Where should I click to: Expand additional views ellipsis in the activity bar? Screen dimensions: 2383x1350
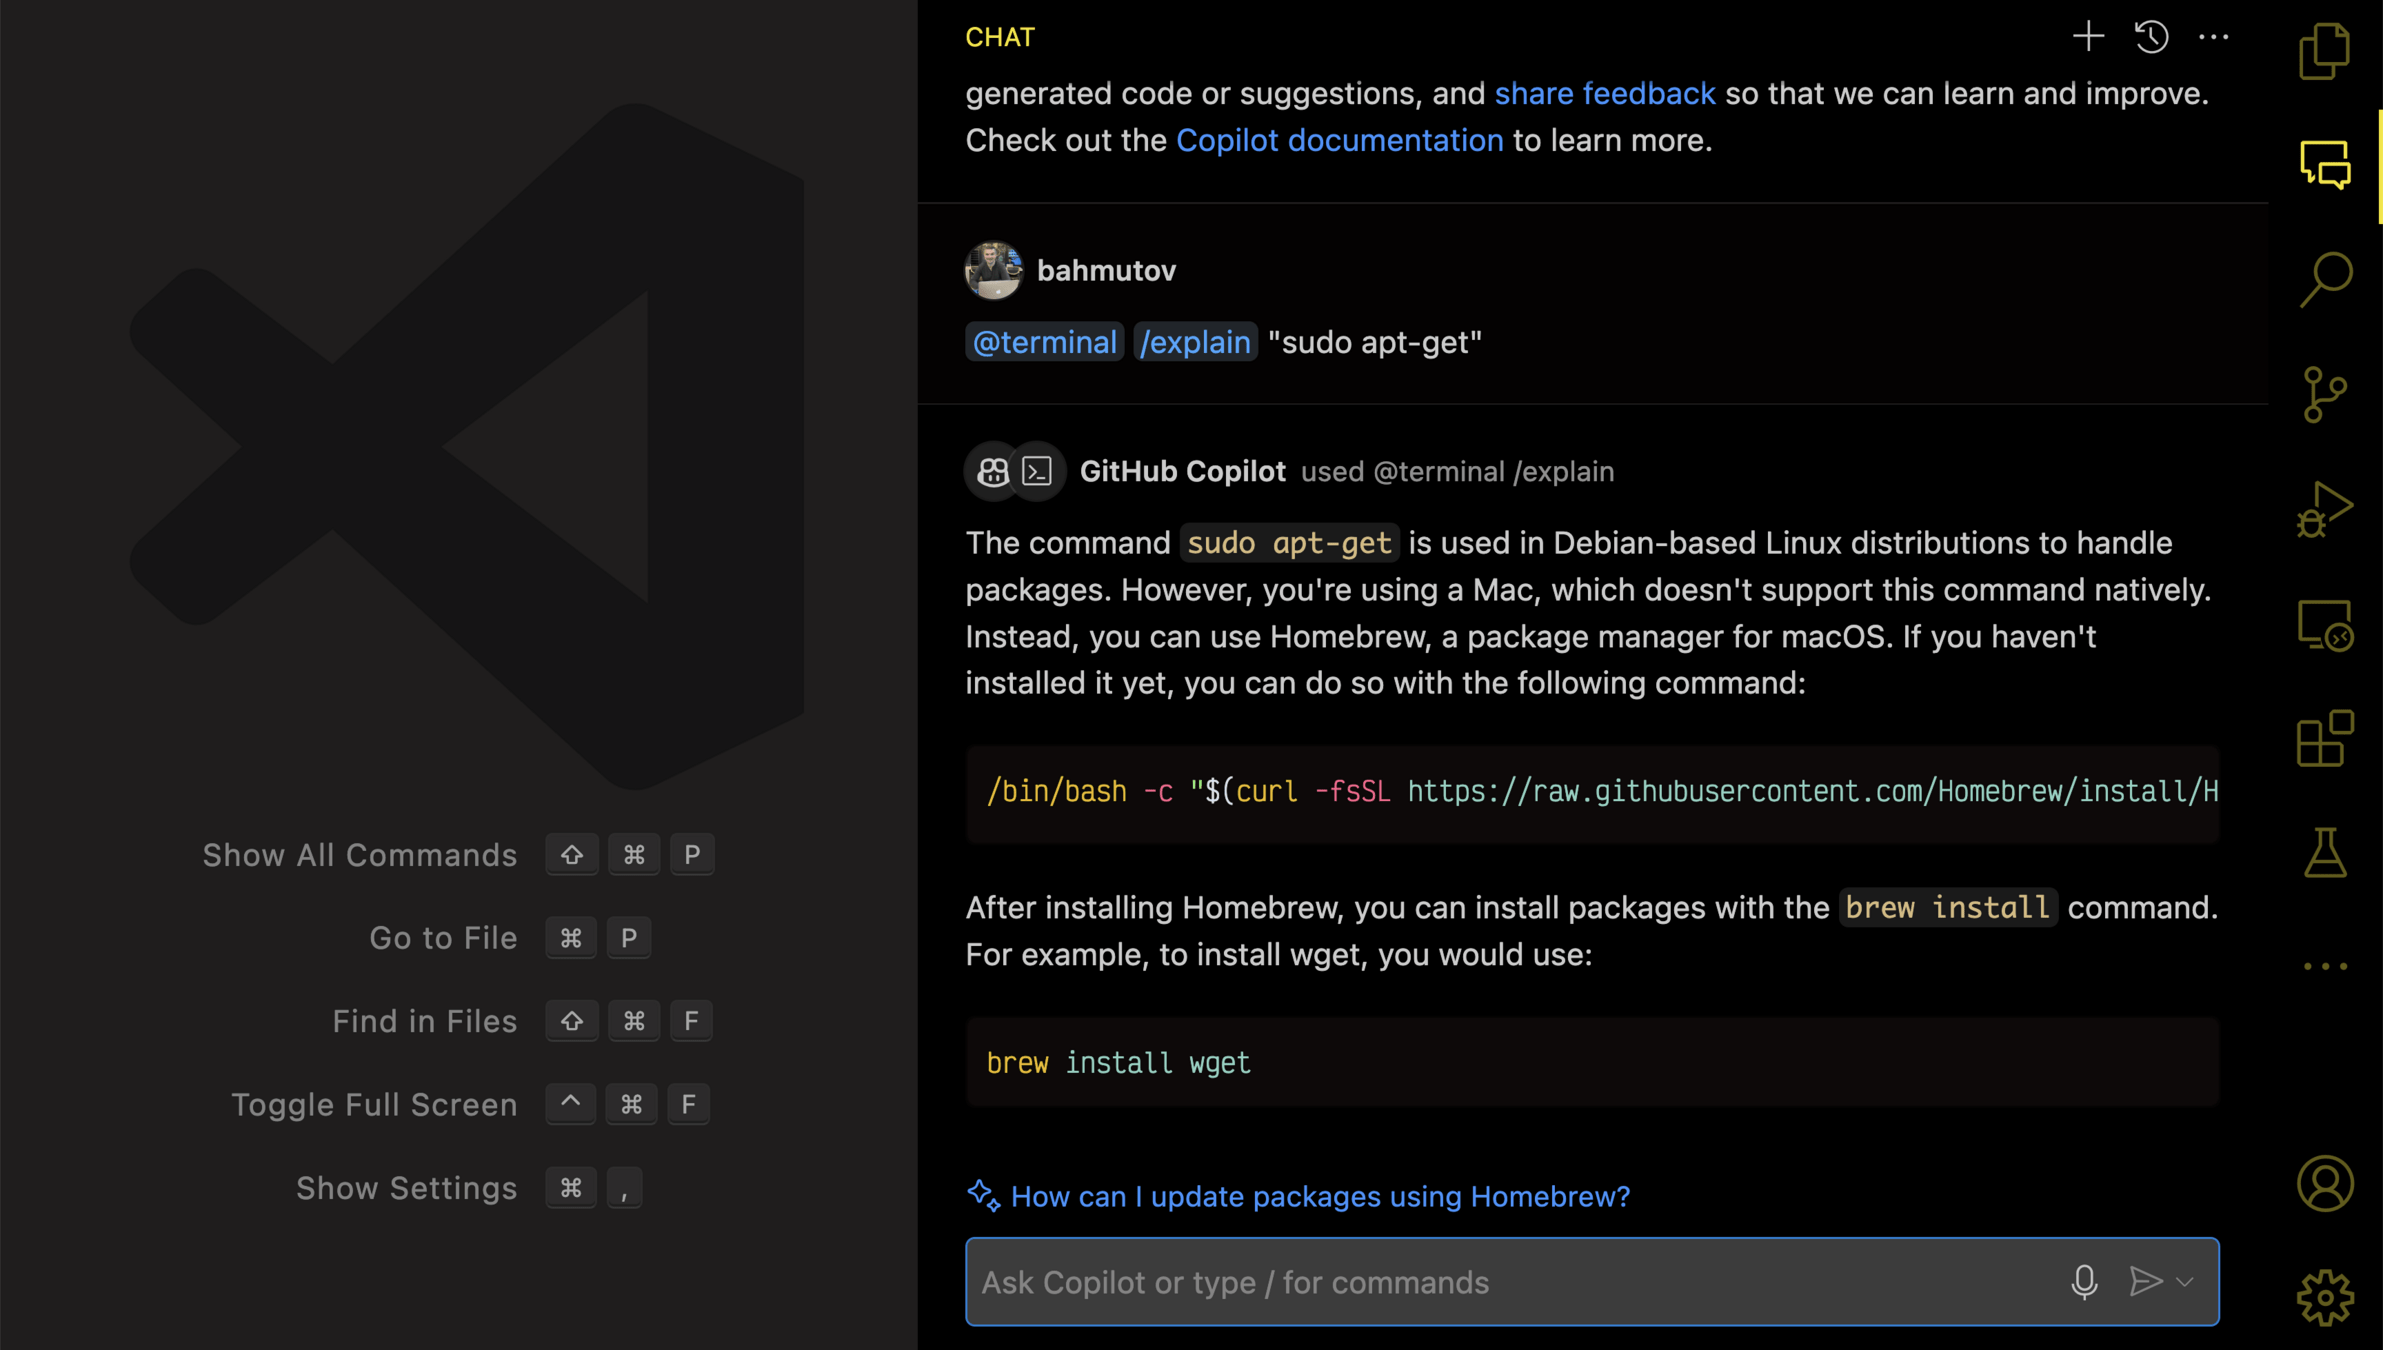click(x=2325, y=966)
